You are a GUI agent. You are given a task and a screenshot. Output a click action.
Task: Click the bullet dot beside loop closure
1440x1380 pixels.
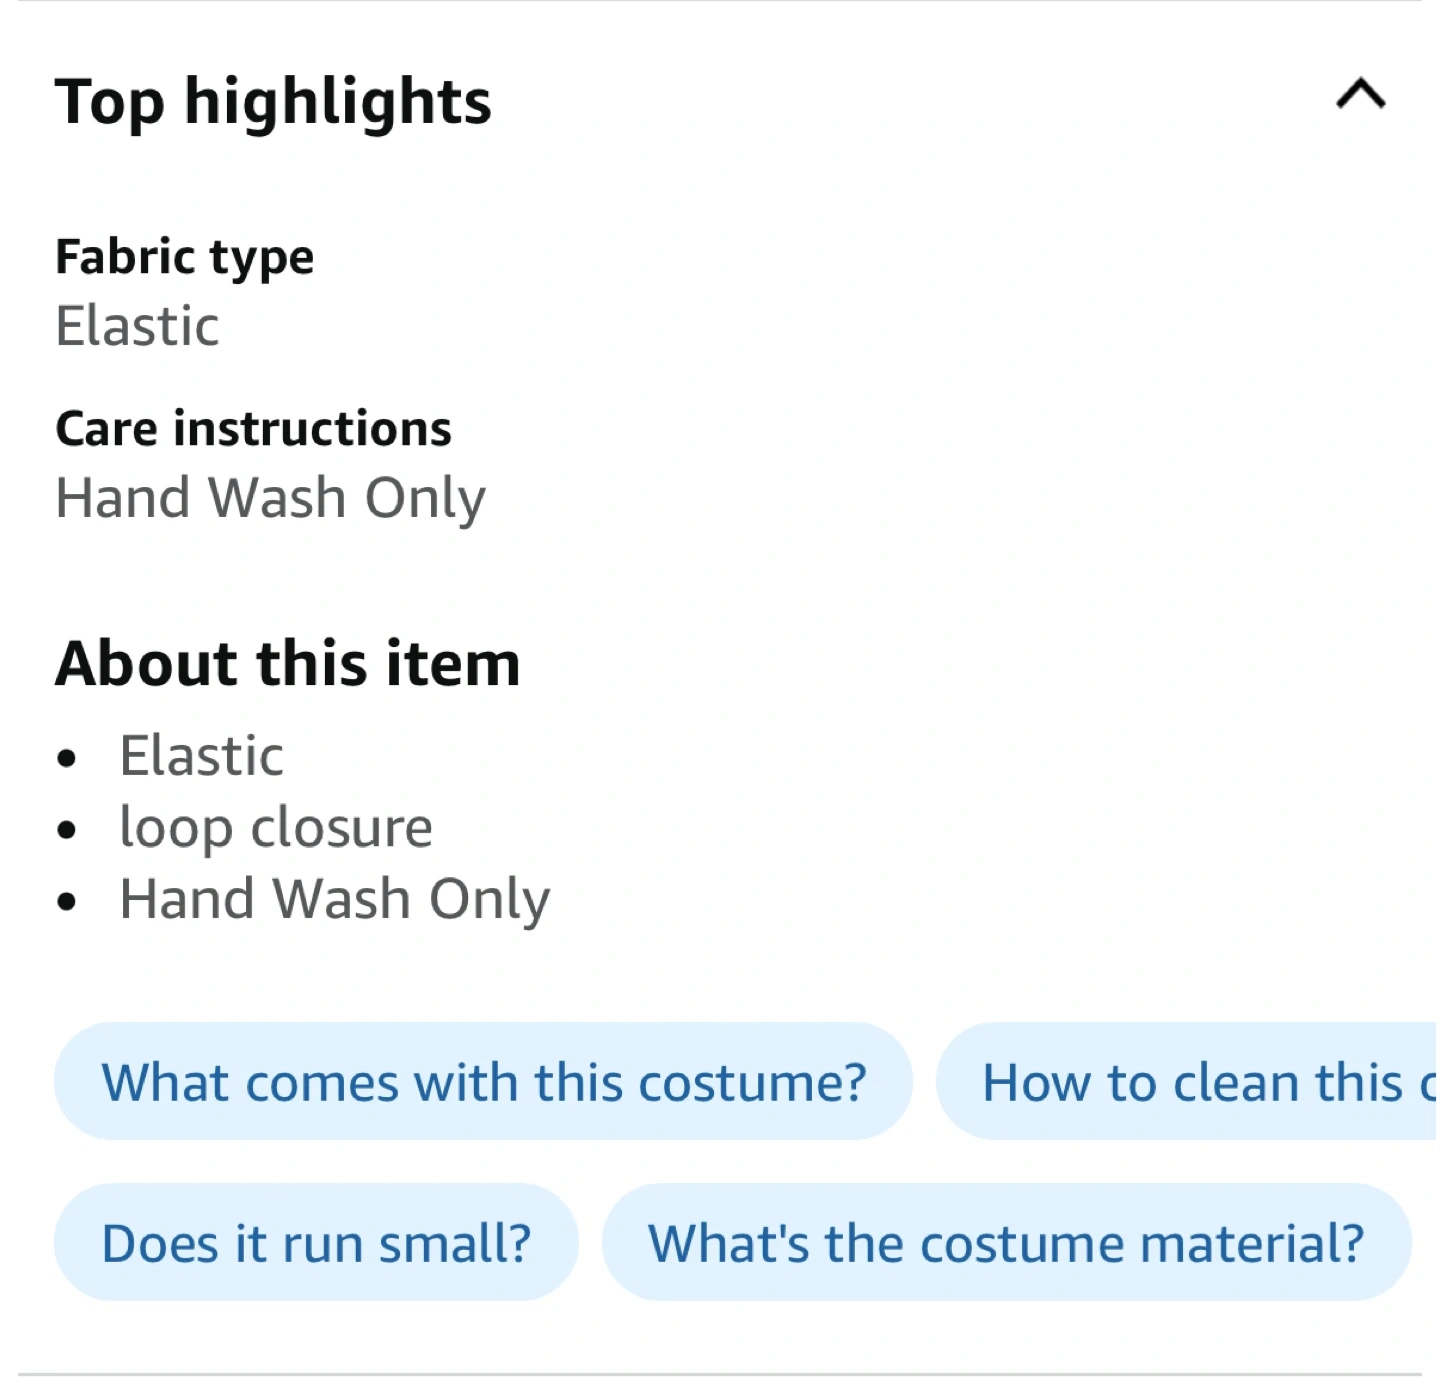(x=67, y=830)
